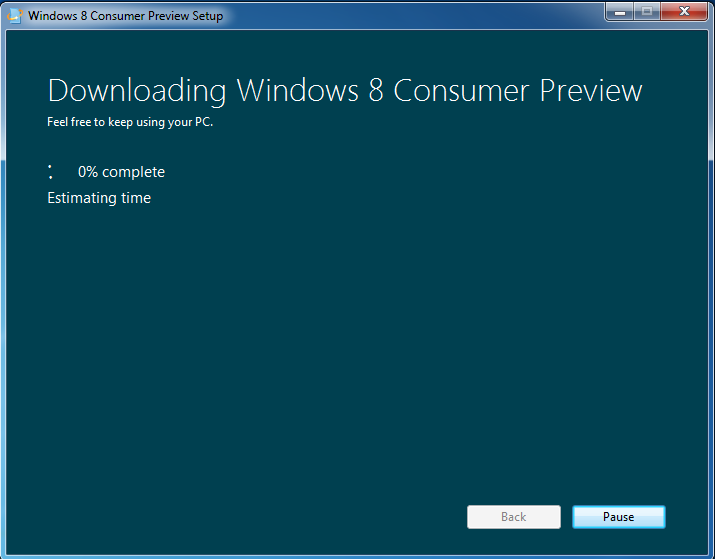Image resolution: width=715 pixels, height=559 pixels.
Task: Pause the Windows 8 download
Action: pyautogui.click(x=618, y=517)
